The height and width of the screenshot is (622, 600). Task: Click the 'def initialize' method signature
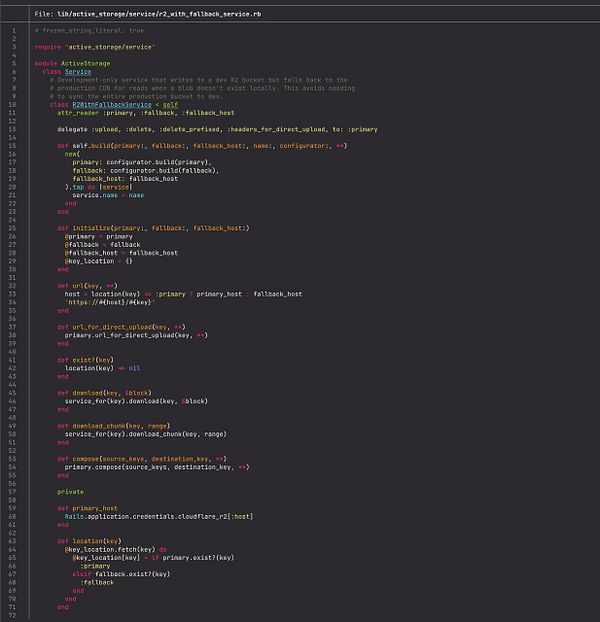[x=153, y=228]
